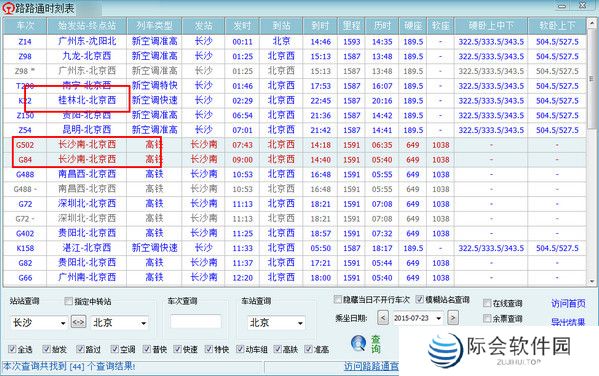Click the 路路通时刻表 app logo icon
Screen dimensions: 599x376
click(x=9, y=8)
